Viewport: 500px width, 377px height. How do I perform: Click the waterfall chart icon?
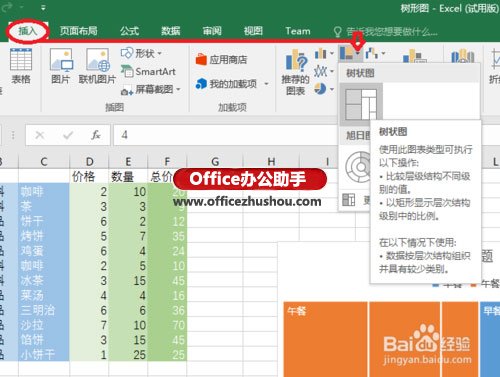372,53
